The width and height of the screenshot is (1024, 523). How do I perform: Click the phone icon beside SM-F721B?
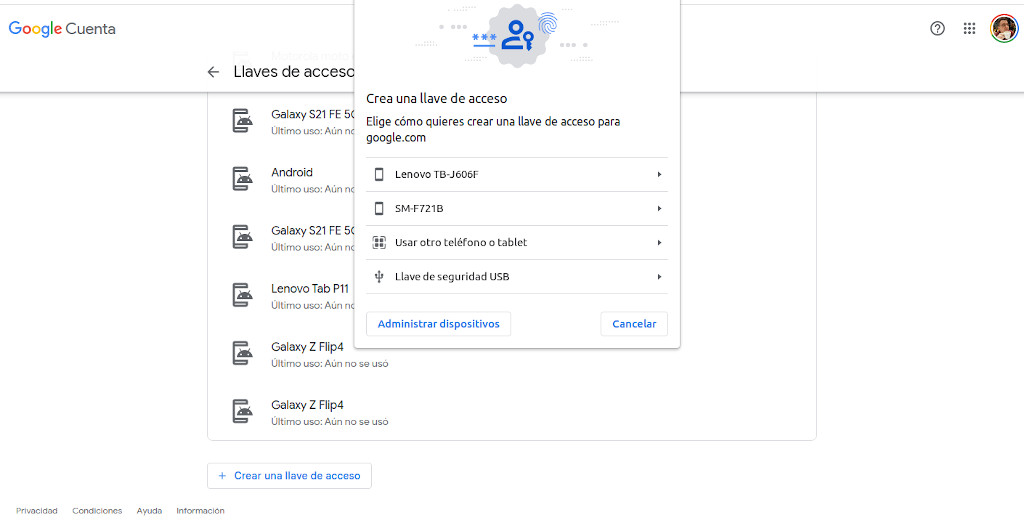[379, 209]
